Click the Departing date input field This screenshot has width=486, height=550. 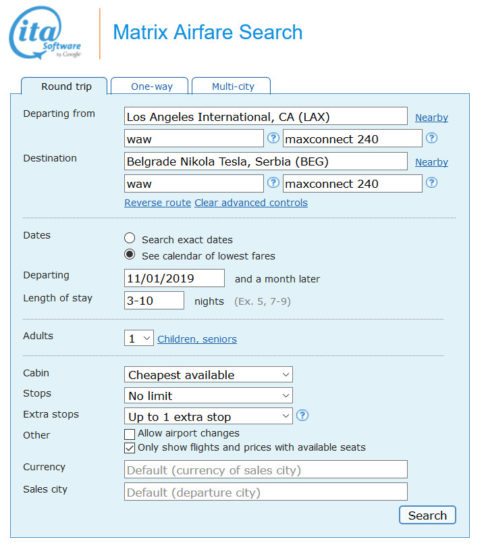click(x=174, y=278)
